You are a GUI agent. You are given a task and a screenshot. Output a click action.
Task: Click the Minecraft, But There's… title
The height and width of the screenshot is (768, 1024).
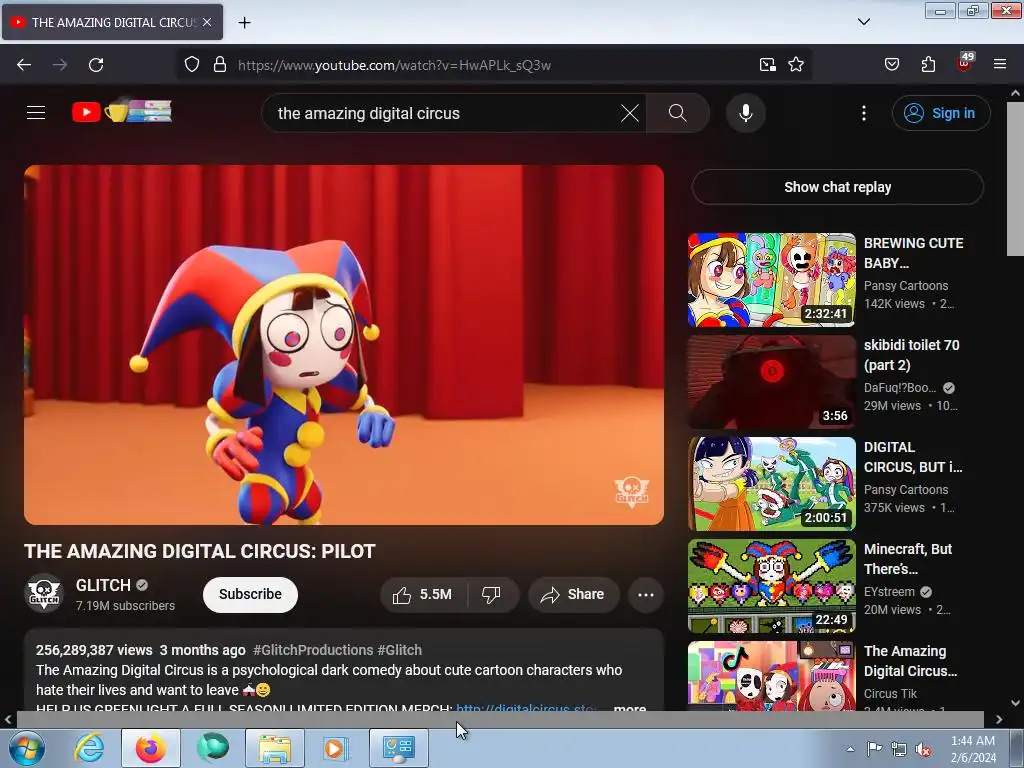pos(908,559)
